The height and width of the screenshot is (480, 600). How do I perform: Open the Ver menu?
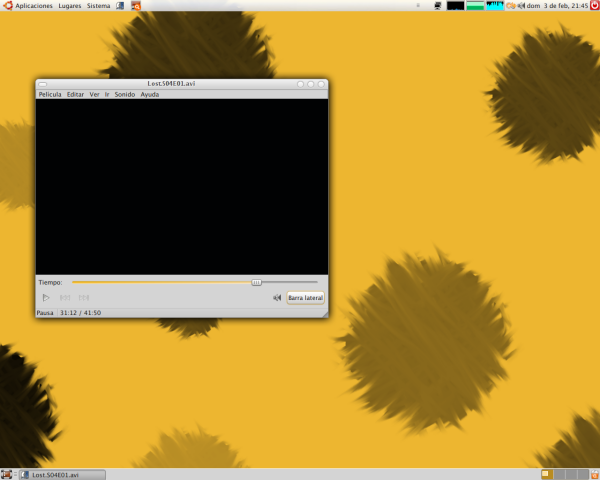tap(95, 95)
